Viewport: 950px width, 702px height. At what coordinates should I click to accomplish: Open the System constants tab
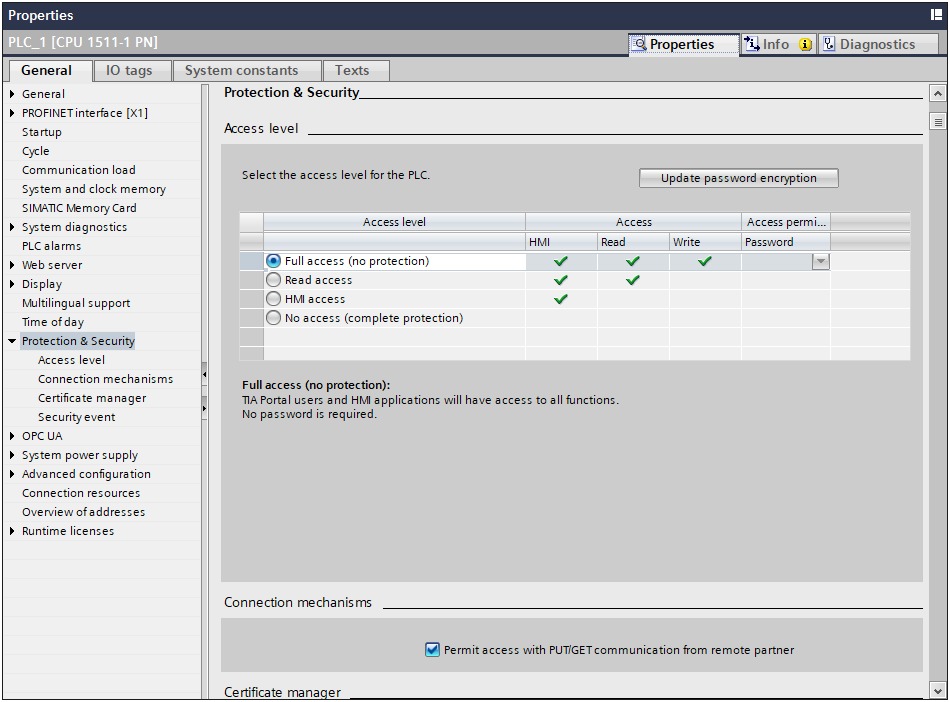[241, 70]
